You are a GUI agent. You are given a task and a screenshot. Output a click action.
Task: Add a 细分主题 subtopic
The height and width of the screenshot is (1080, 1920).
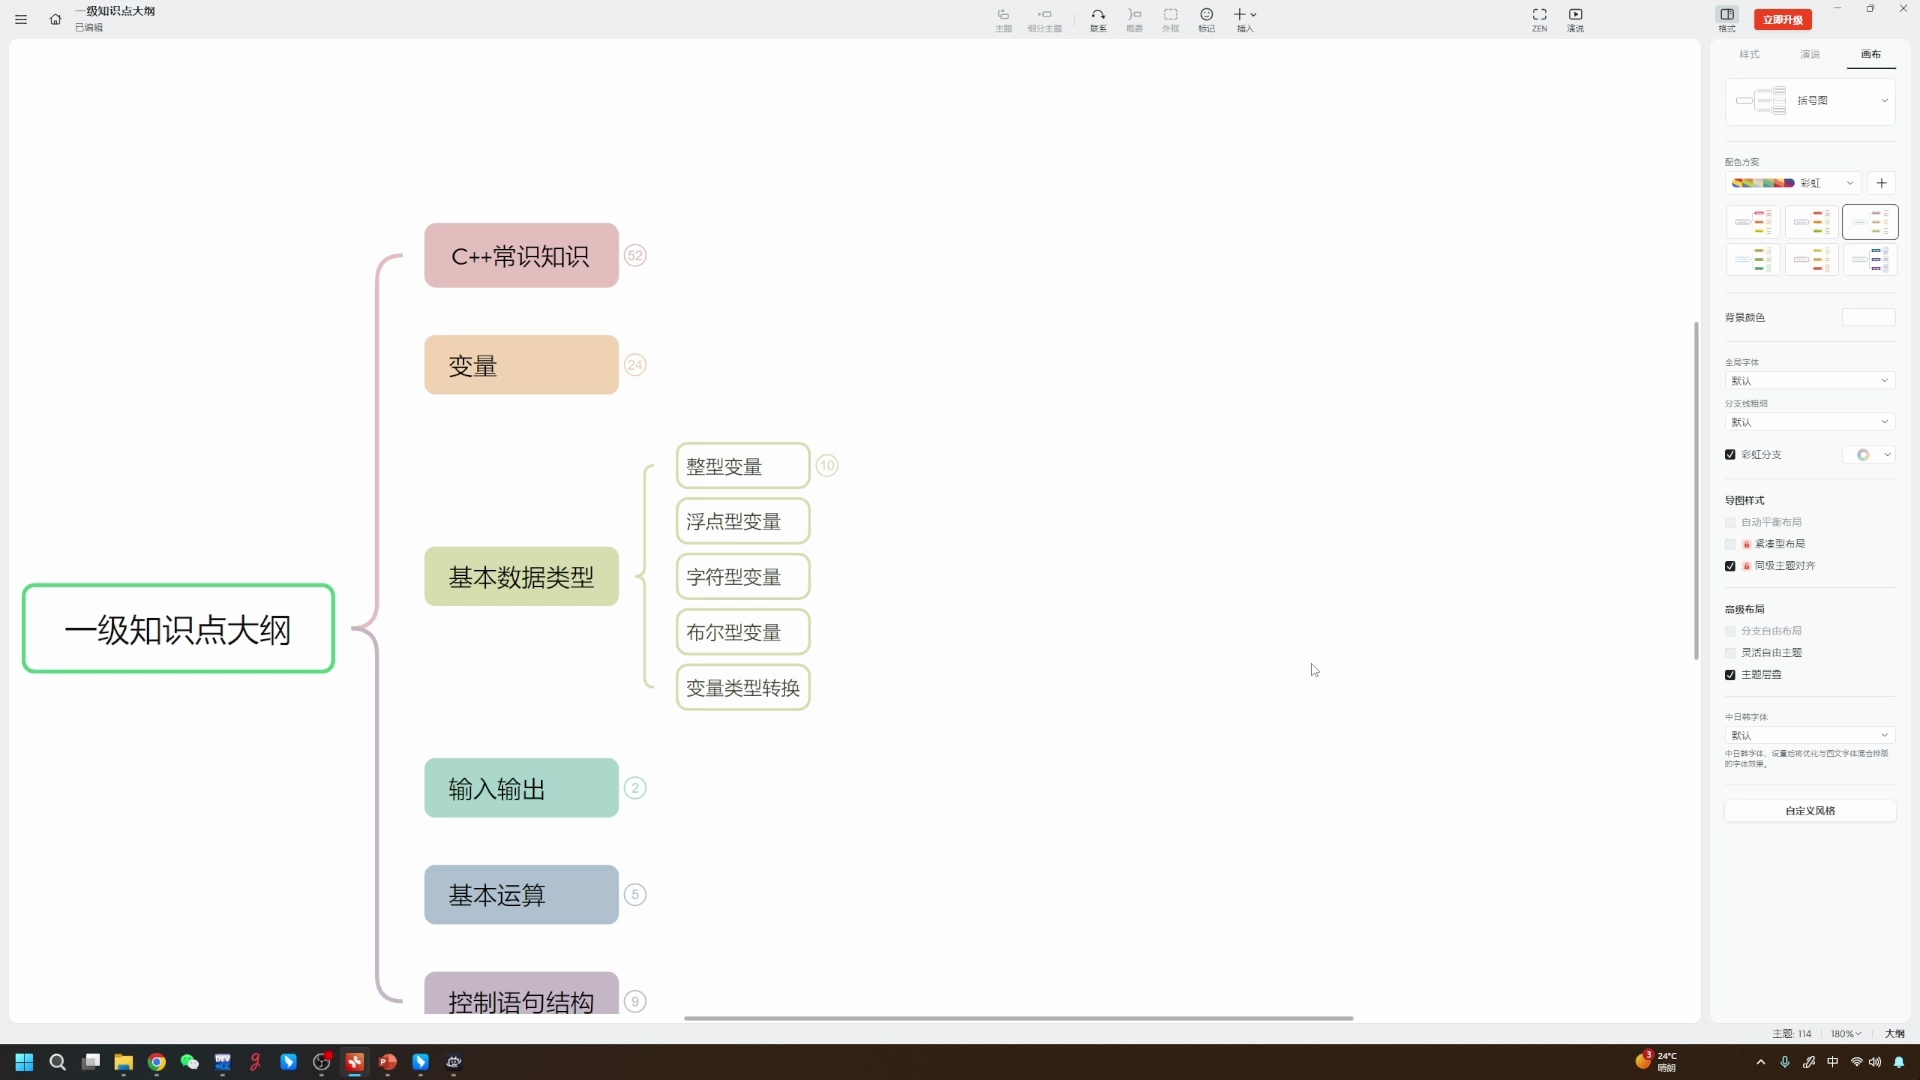pos(1043,20)
